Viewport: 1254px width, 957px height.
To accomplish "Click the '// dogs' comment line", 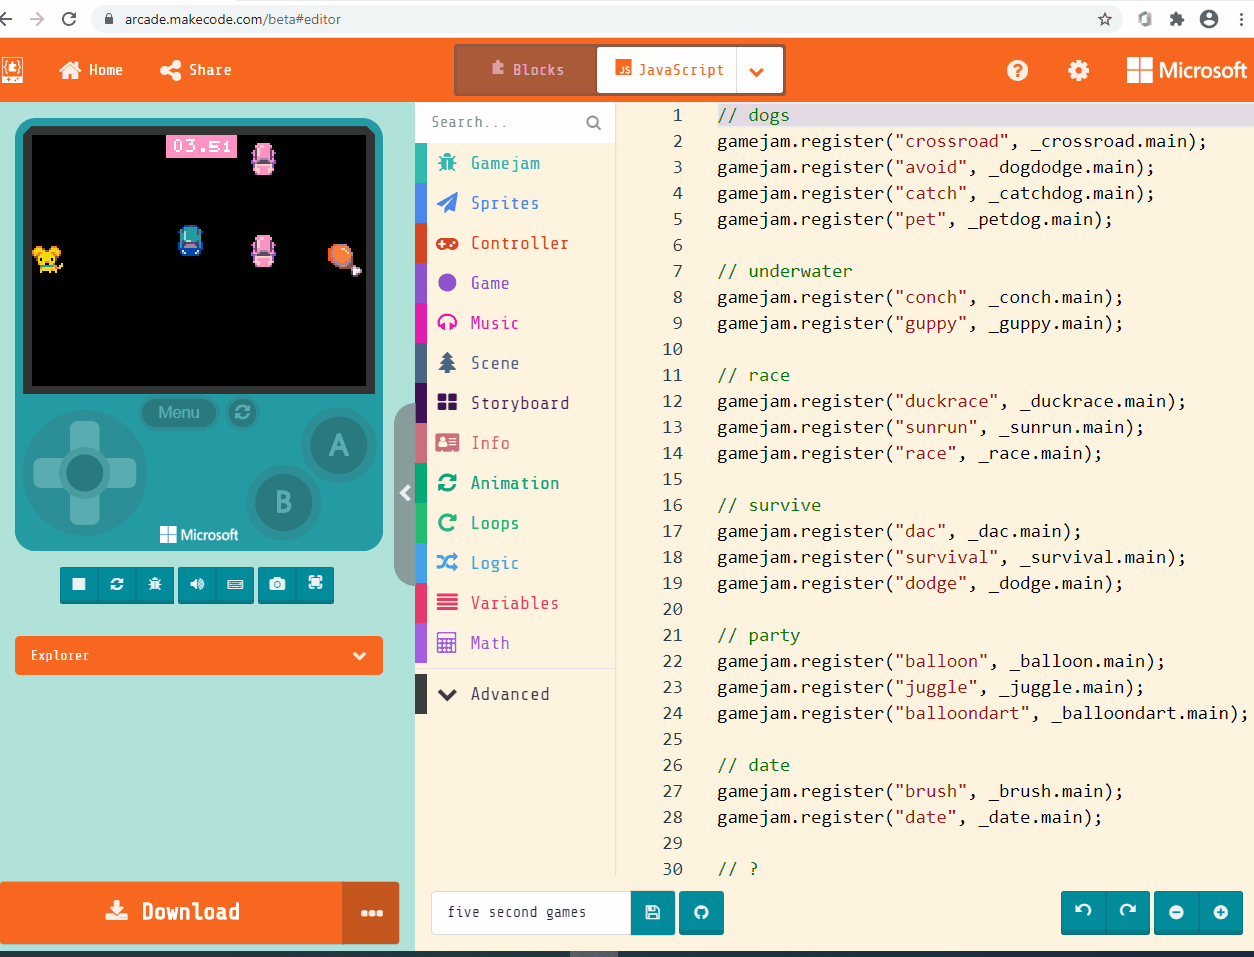I will [x=753, y=115].
